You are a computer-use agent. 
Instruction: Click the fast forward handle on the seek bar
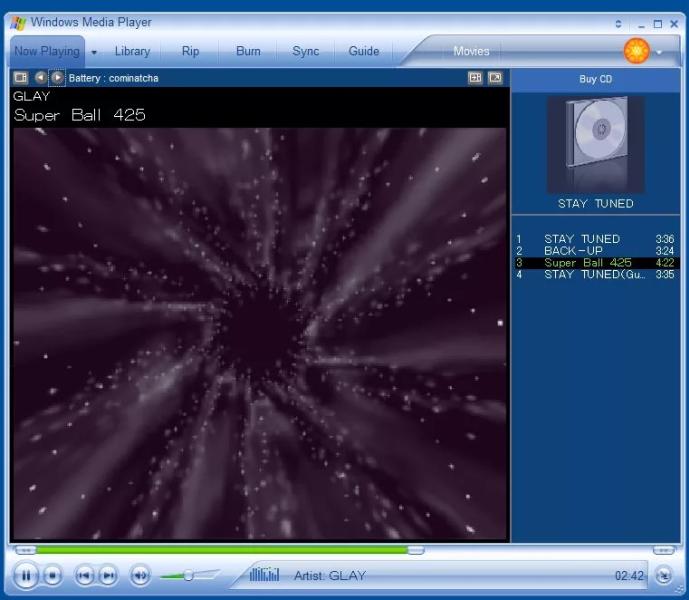click(664, 550)
